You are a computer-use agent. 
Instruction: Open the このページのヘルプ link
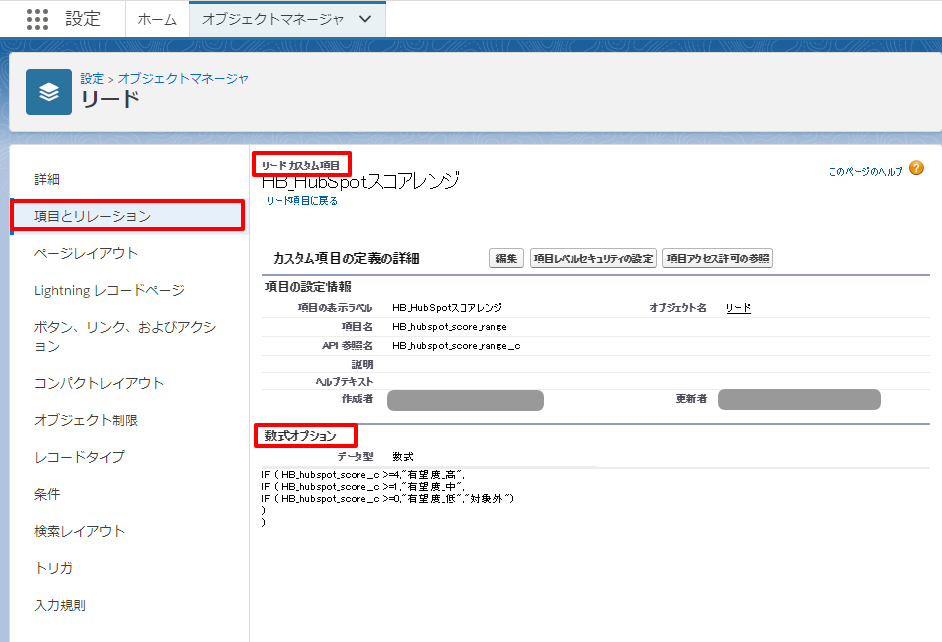[865, 172]
